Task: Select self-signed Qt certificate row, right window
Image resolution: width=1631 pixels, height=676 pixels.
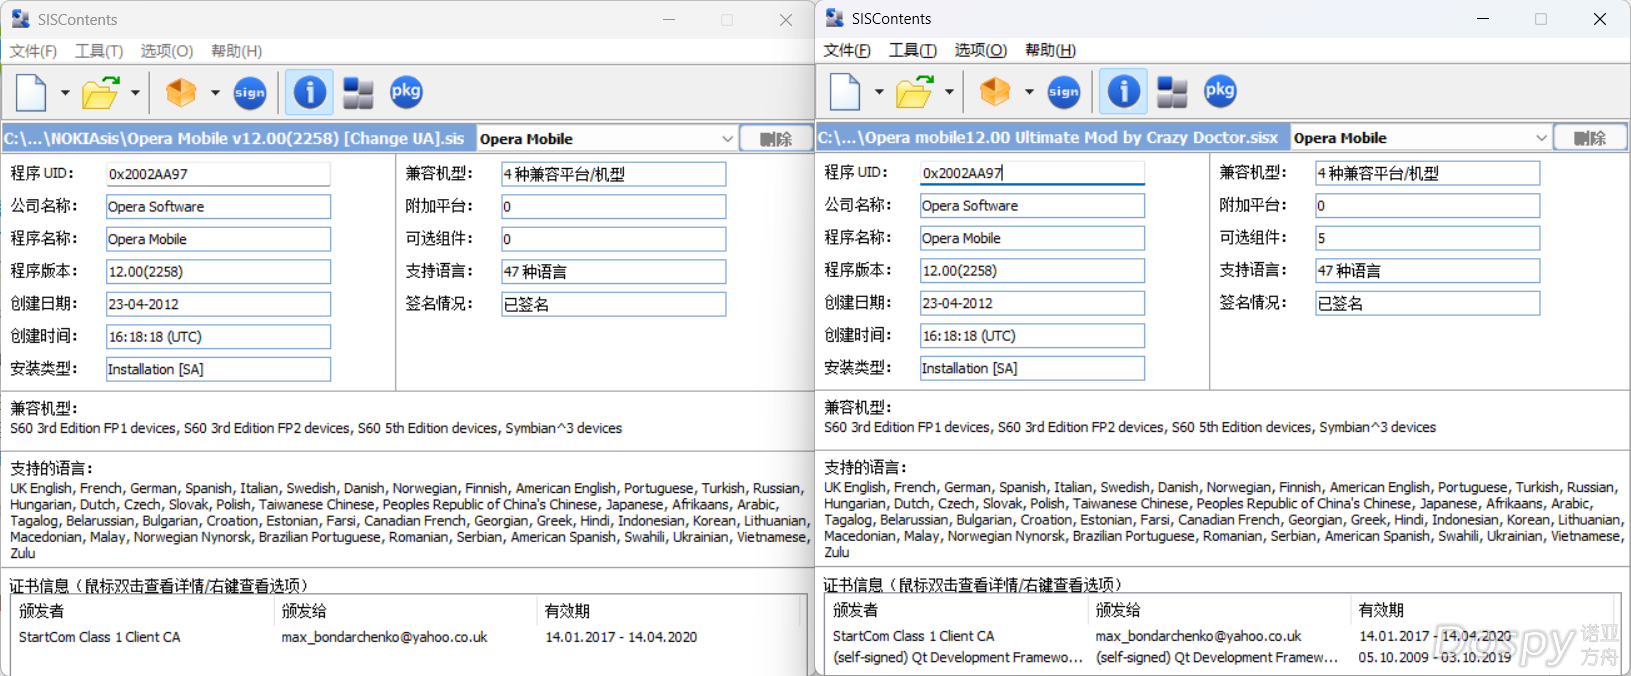Action: pyautogui.click(x=1222, y=658)
